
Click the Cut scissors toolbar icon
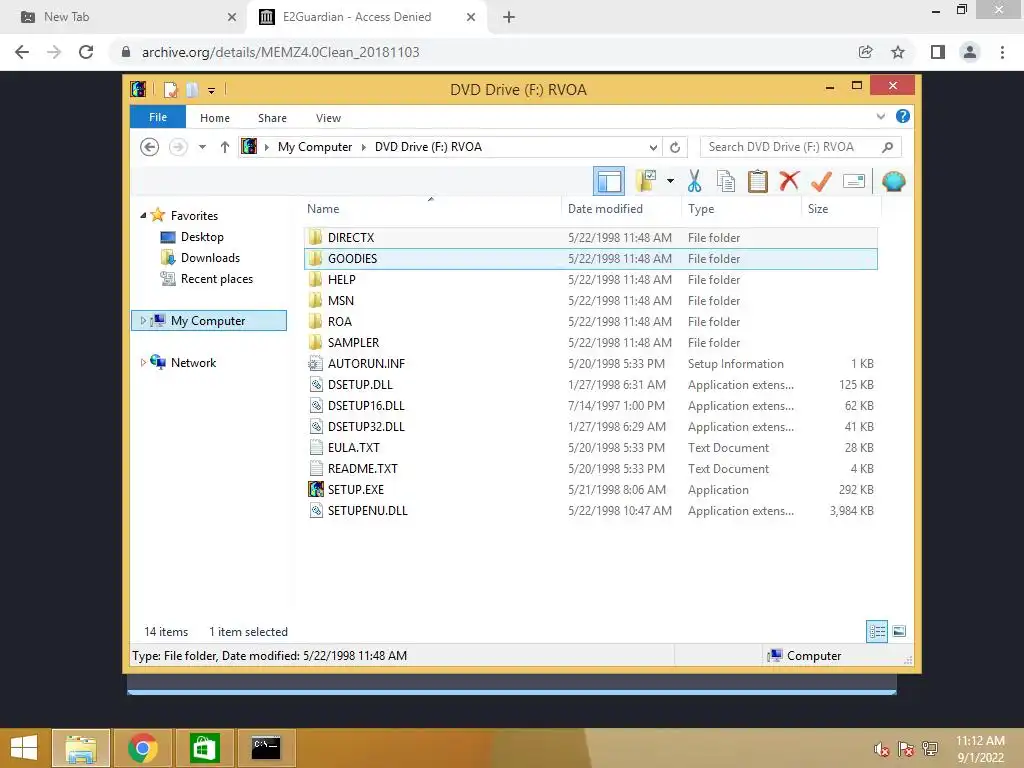[694, 182]
